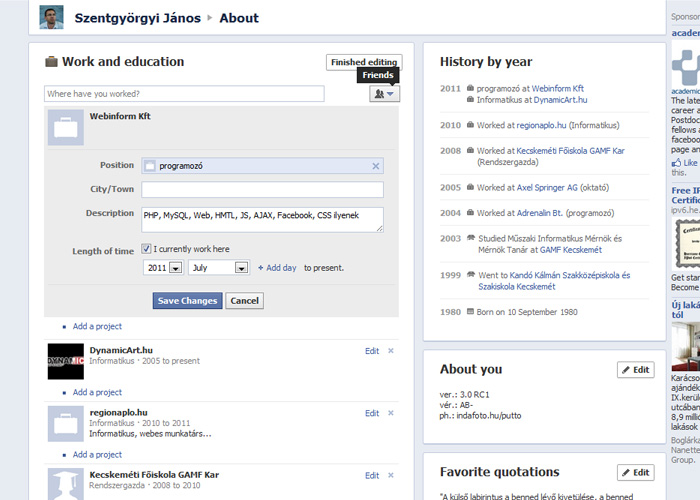Click the 2003 graduation cap icon in History

471,238
